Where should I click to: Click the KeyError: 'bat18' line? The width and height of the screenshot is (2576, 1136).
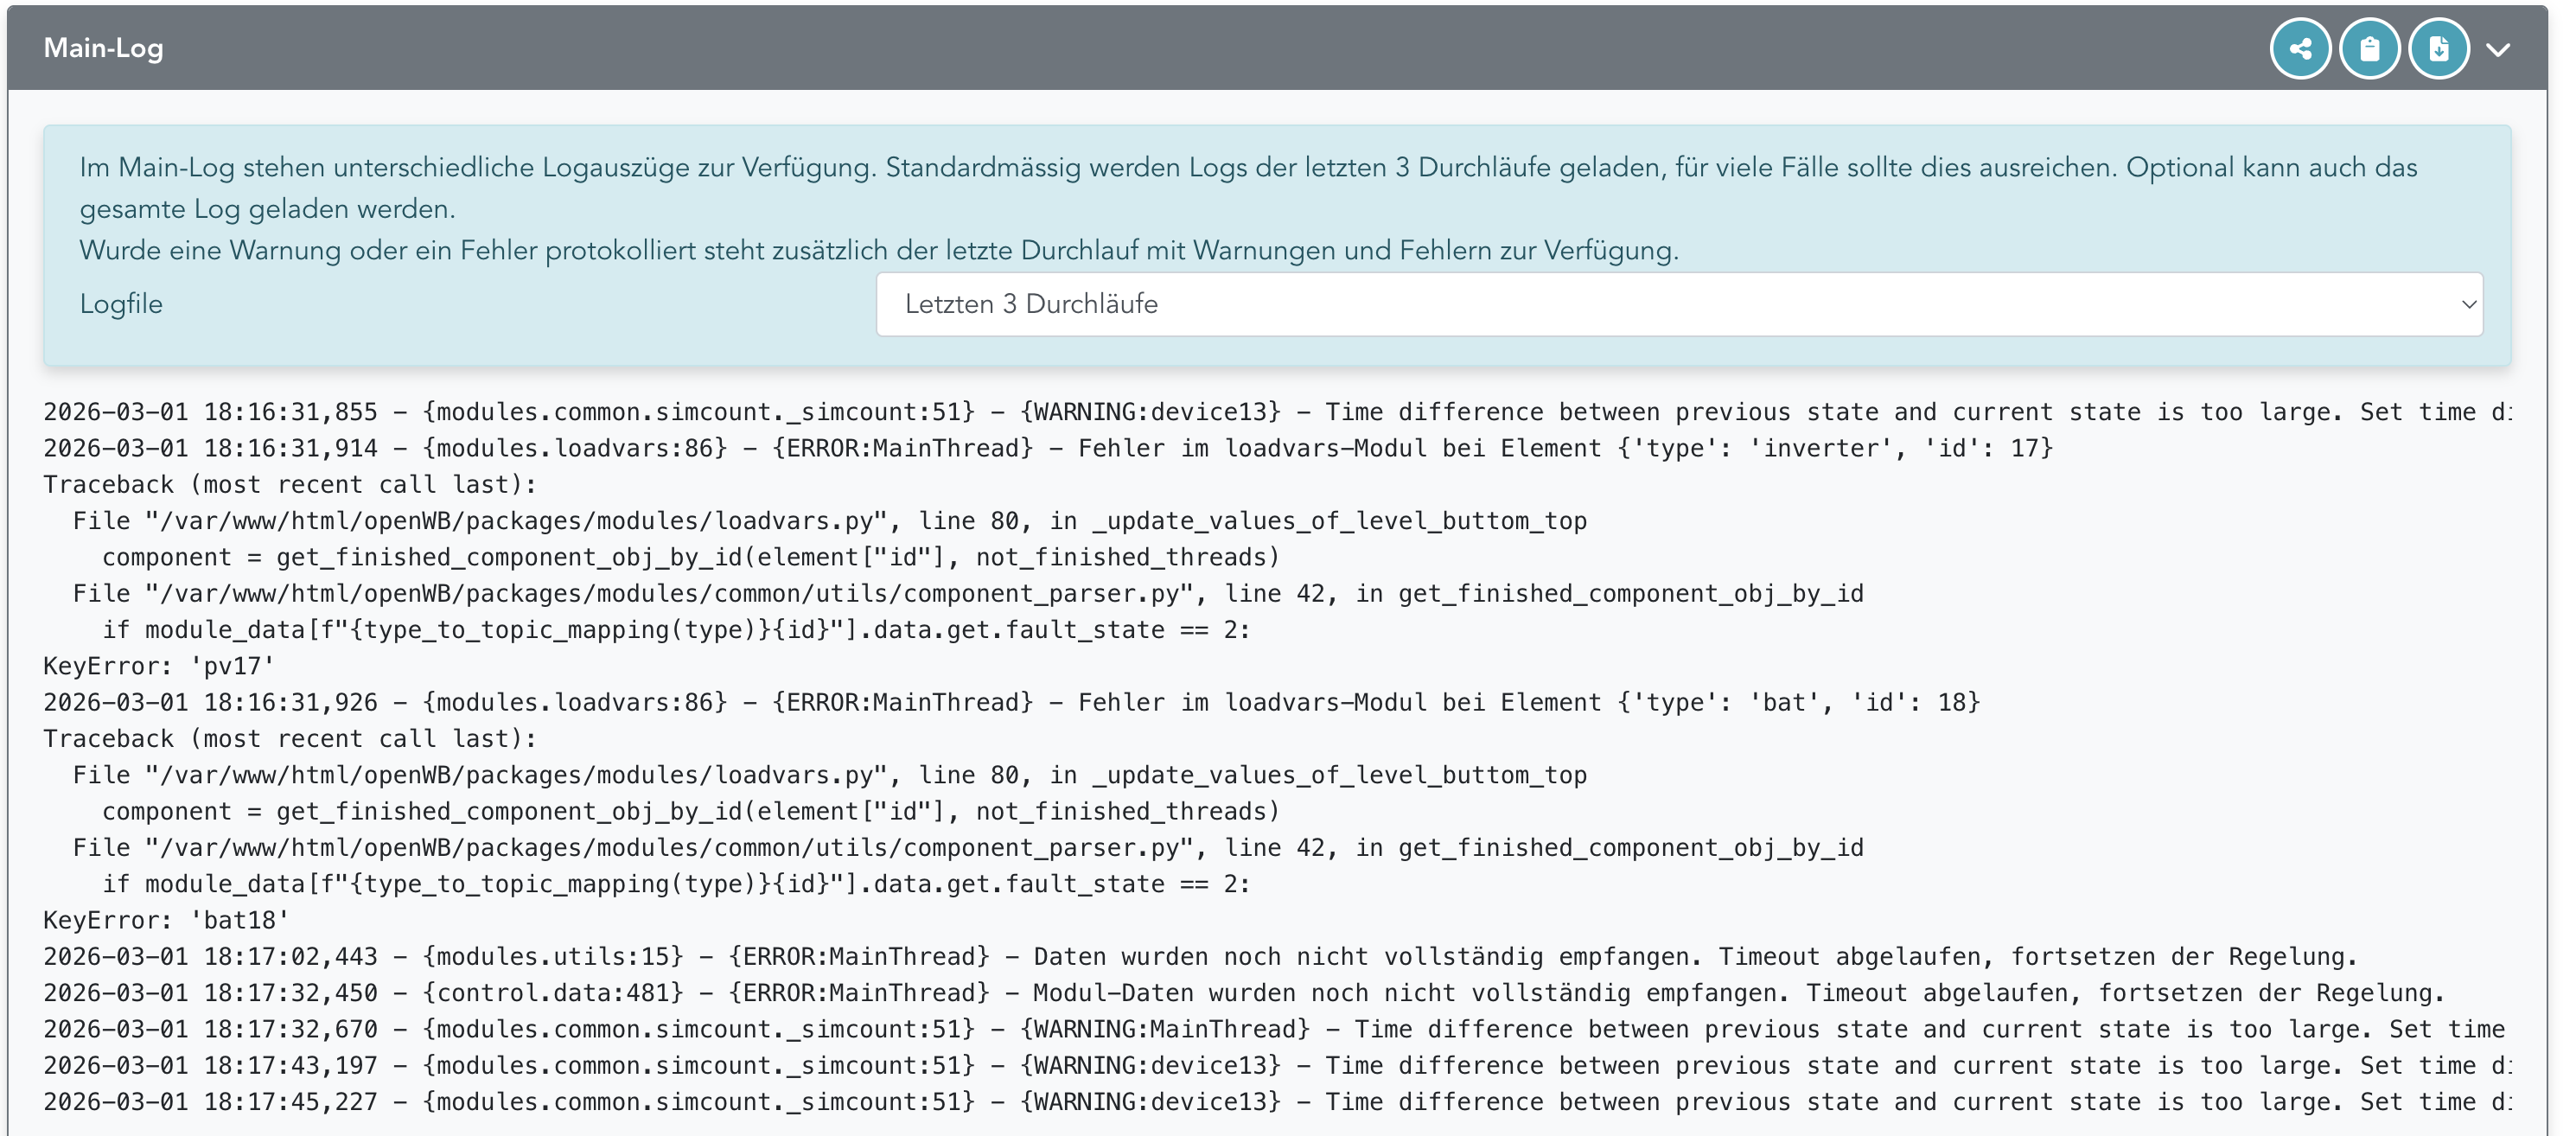[166, 920]
